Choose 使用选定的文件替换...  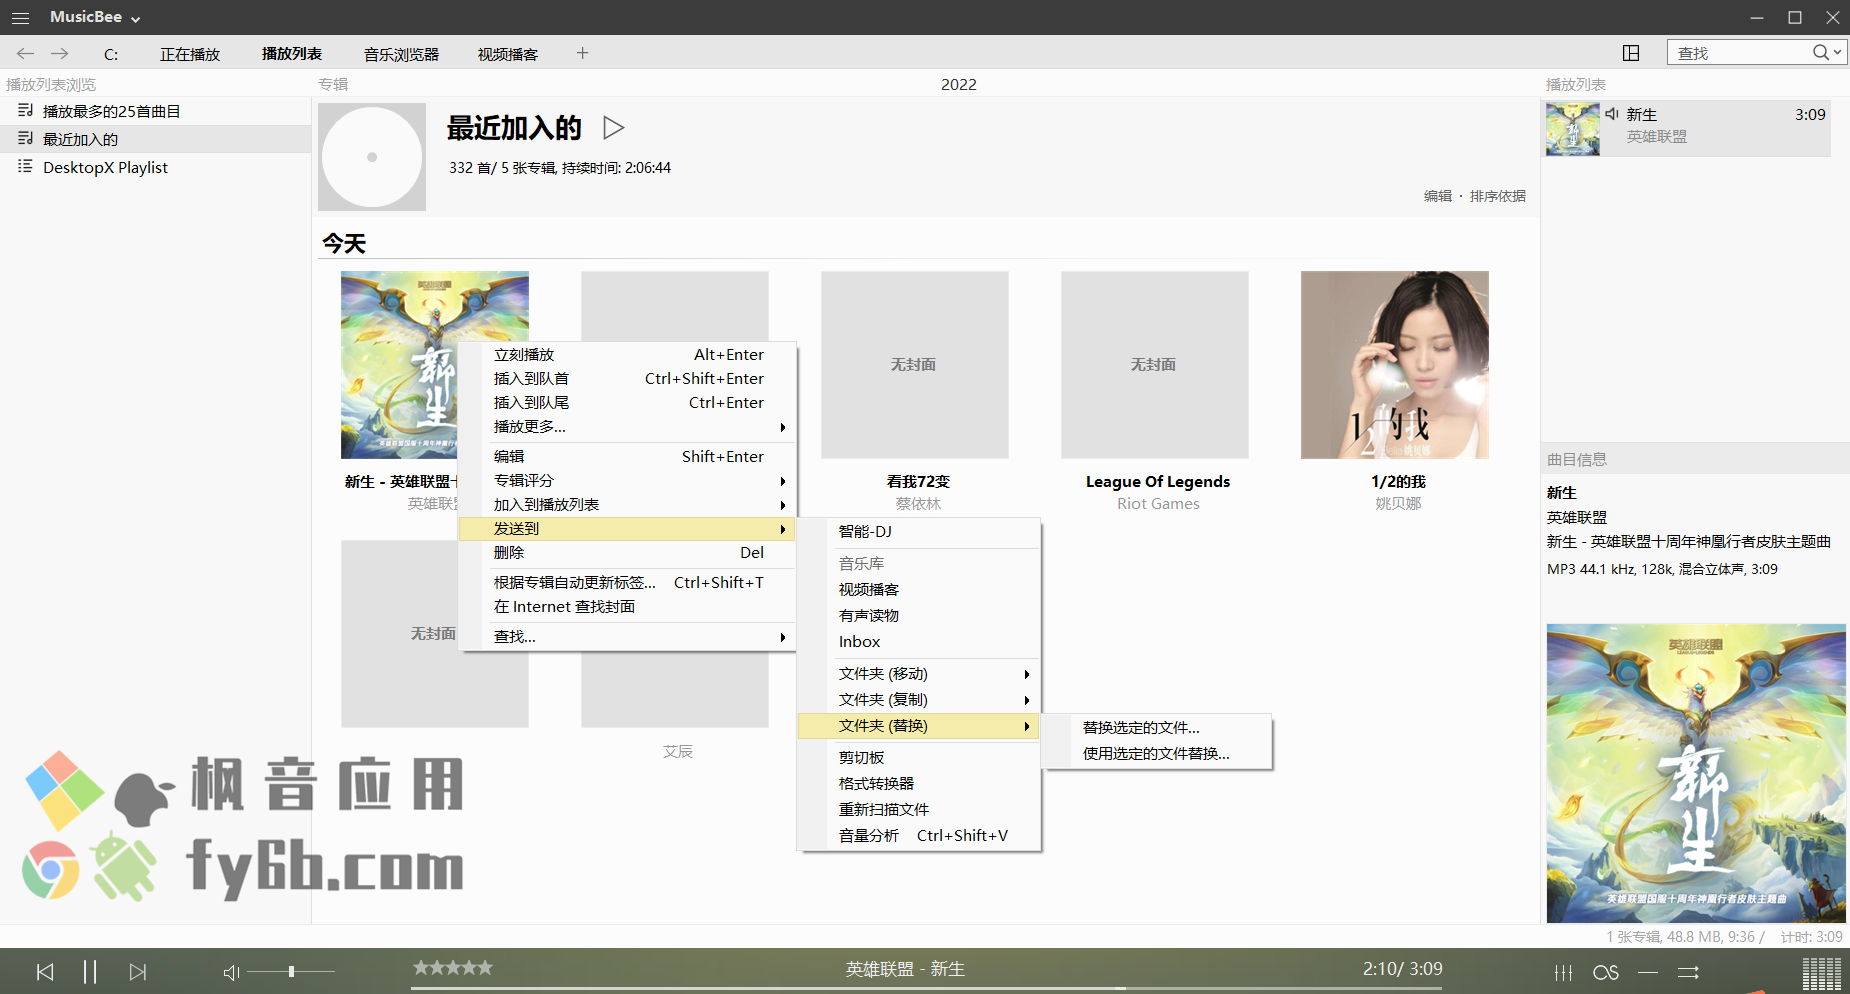point(1157,754)
